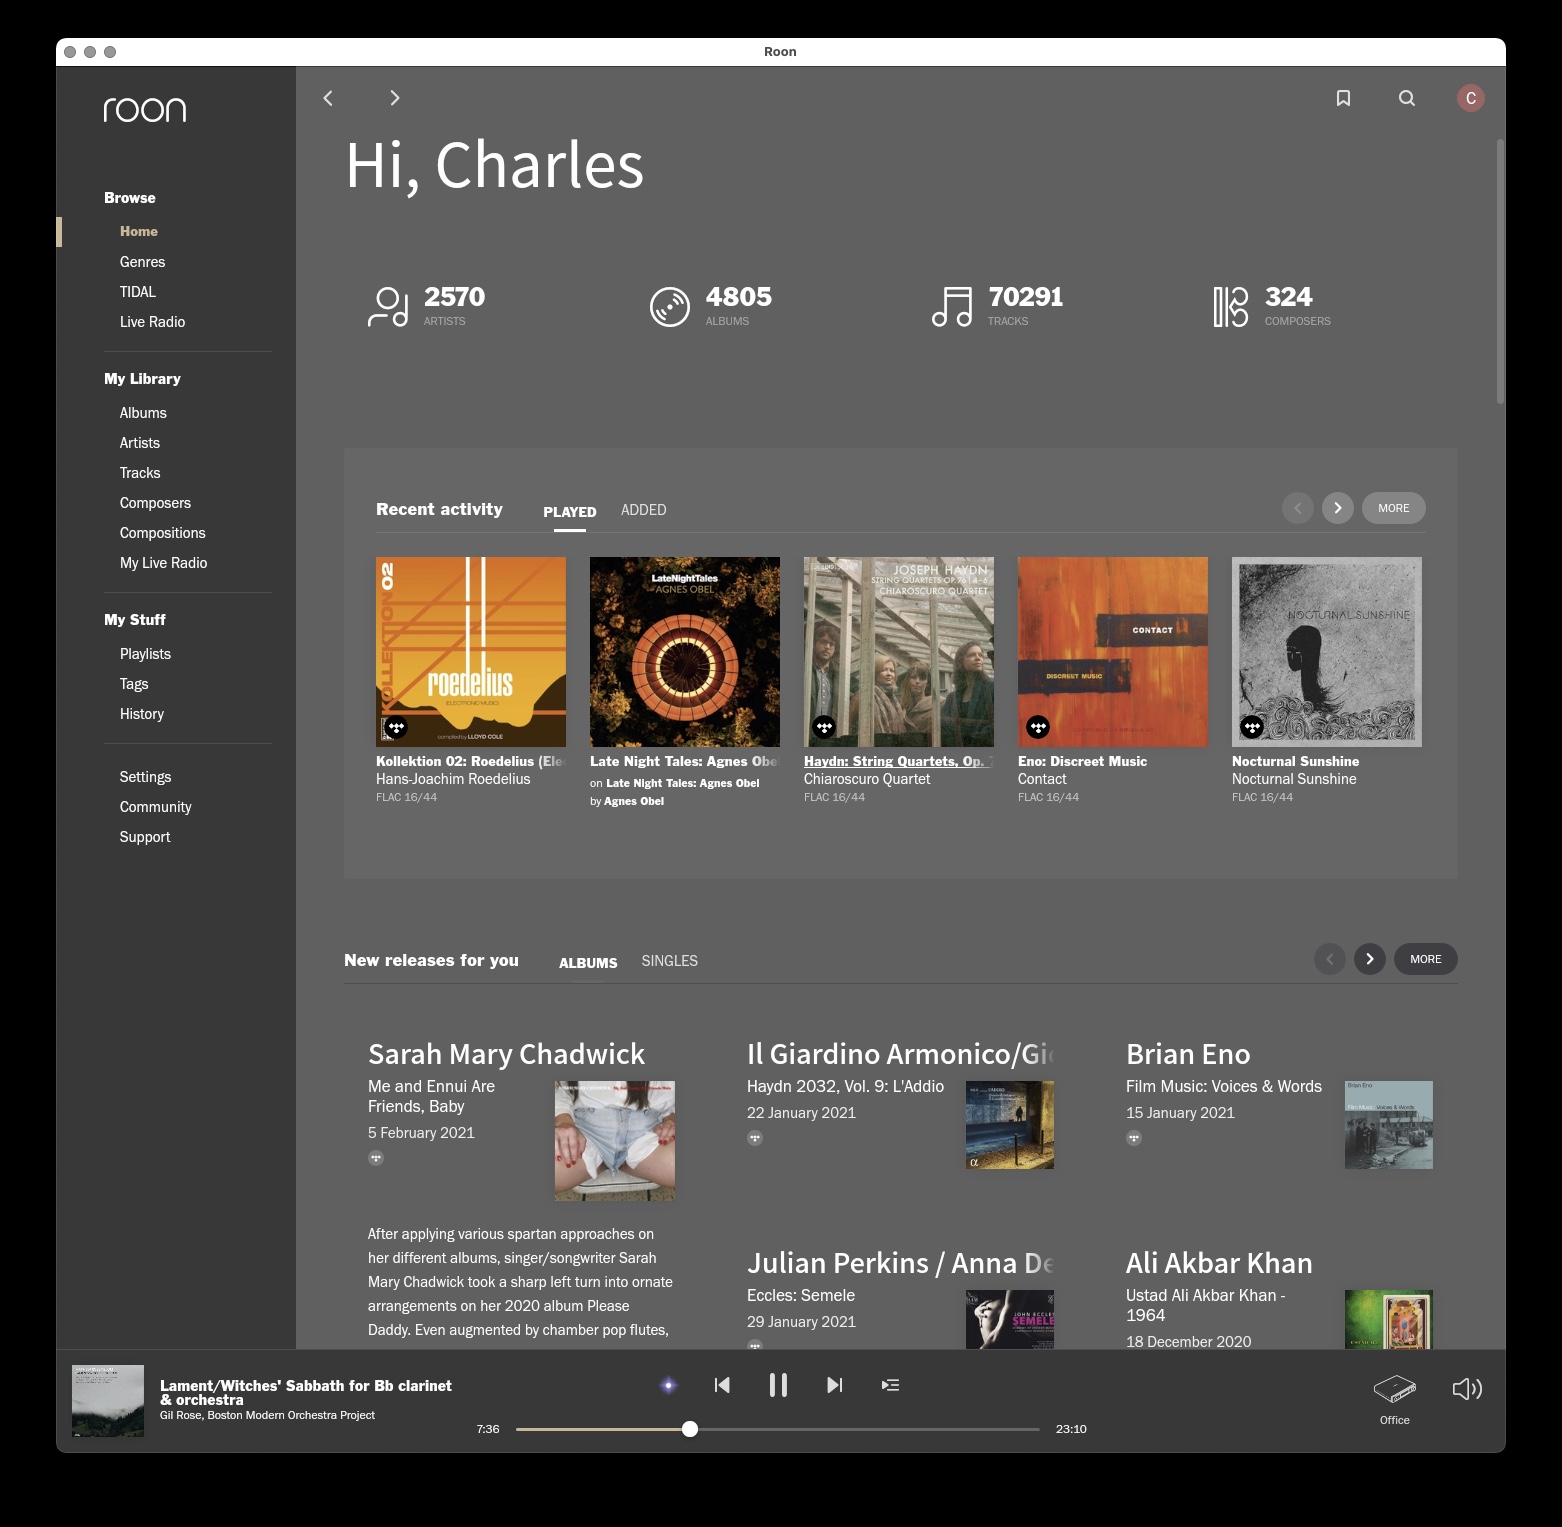Toggle Roon Radio star icon
Viewport: 1562px width, 1527px height.
click(669, 1385)
